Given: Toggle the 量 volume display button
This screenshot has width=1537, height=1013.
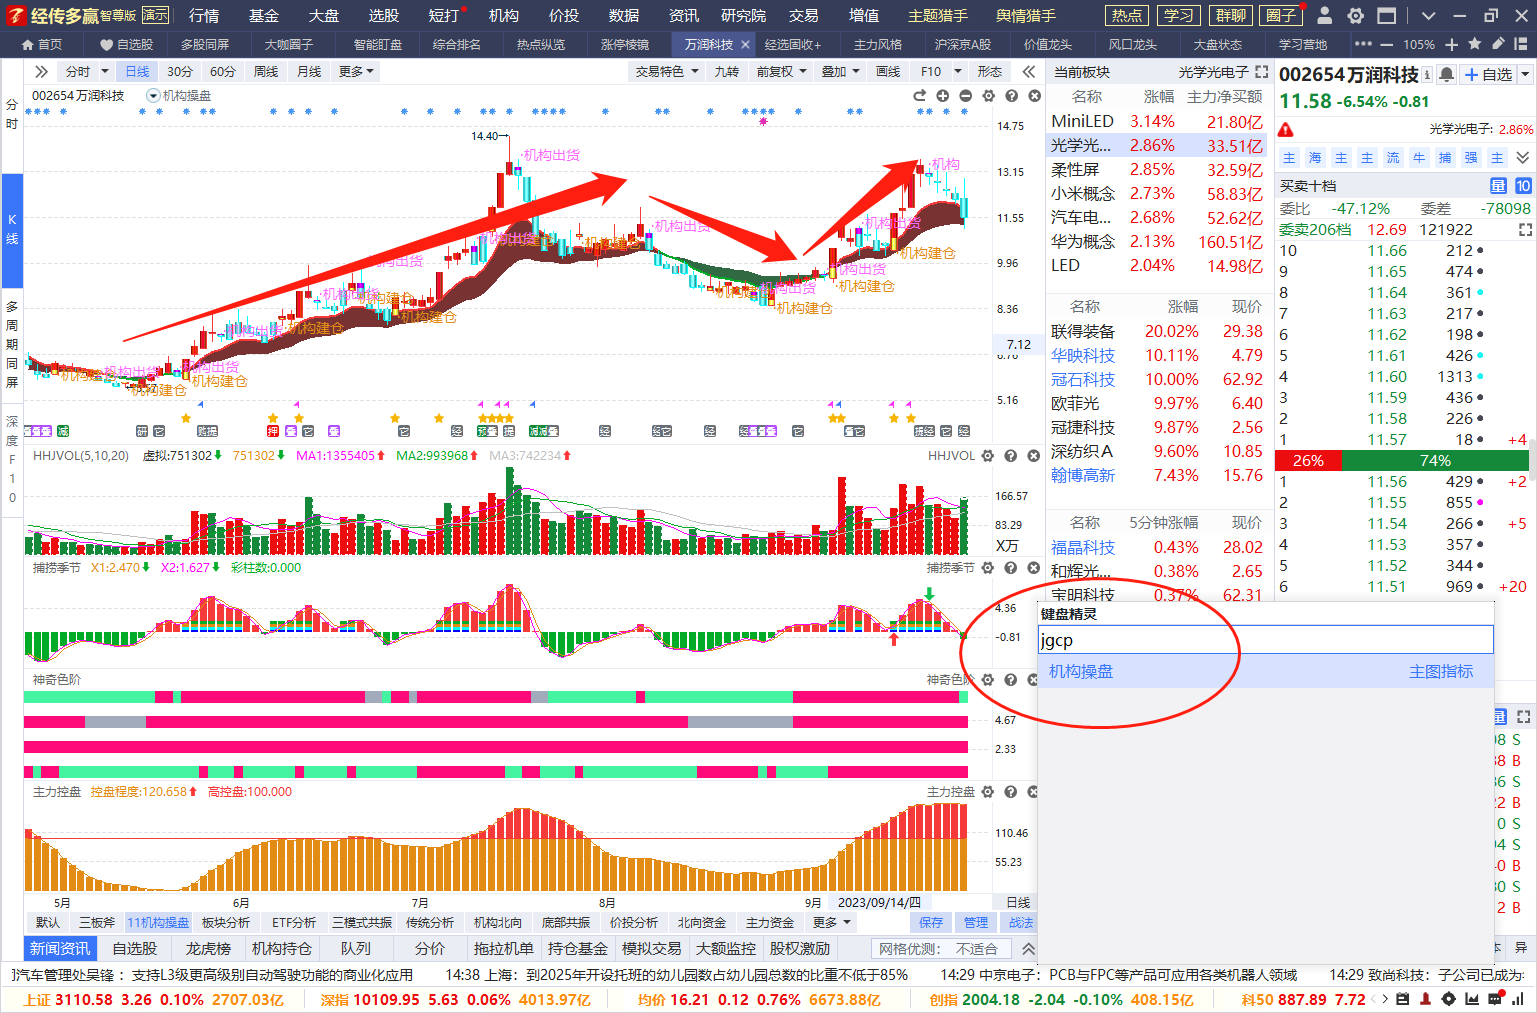Looking at the screenshot, I should point(1498,186).
